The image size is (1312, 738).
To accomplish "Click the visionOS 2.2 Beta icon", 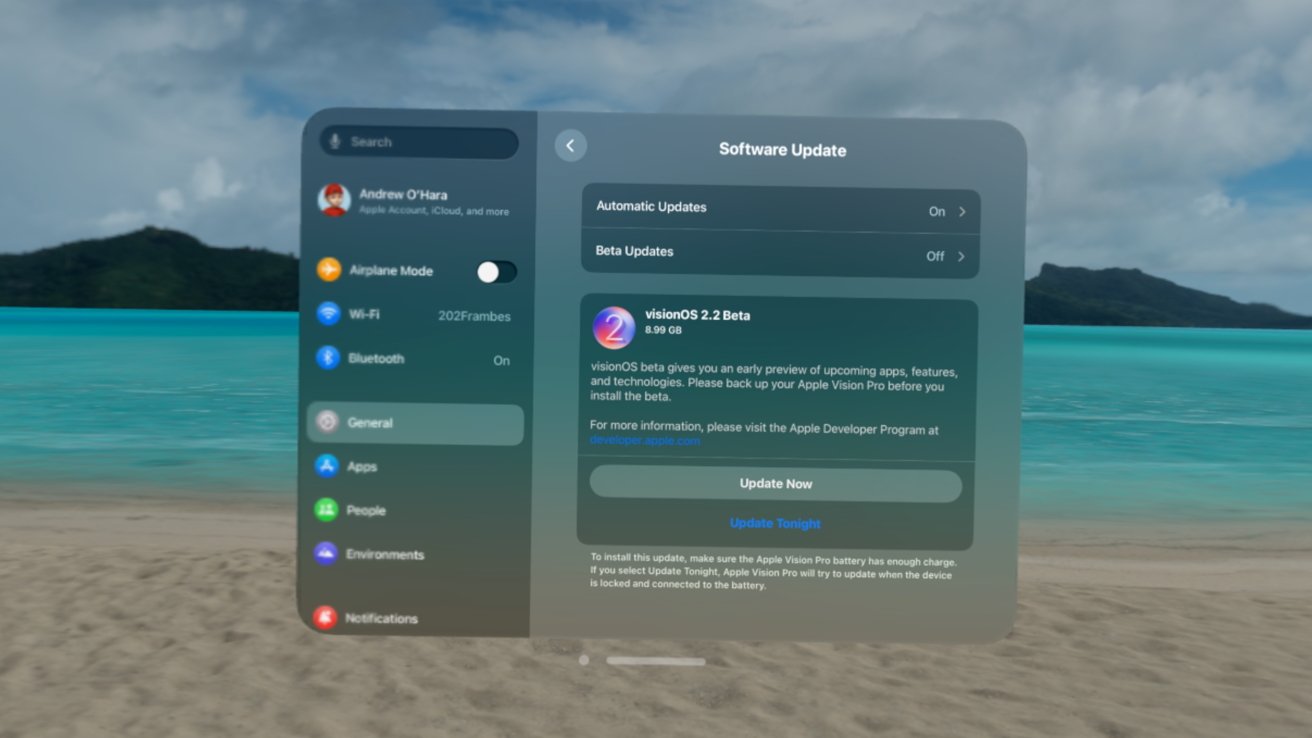I will pos(614,328).
